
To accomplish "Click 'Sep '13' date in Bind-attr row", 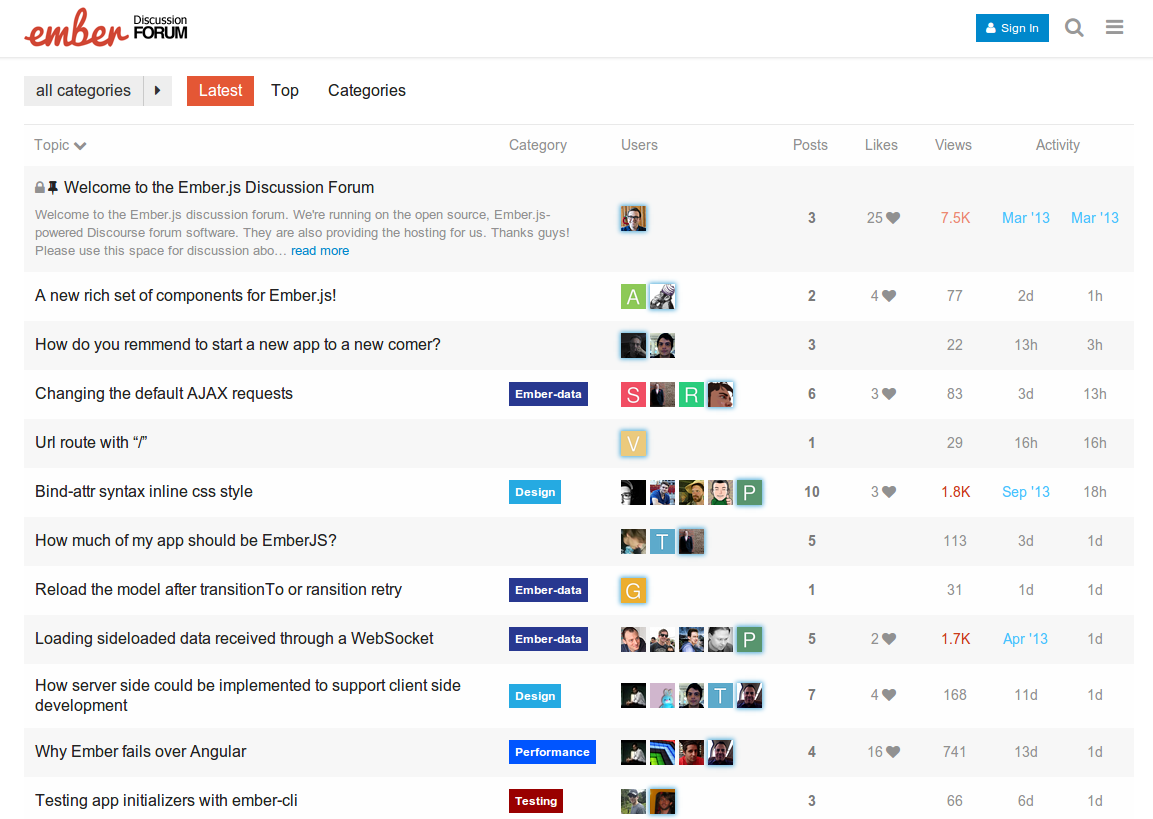I will 1026,492.
